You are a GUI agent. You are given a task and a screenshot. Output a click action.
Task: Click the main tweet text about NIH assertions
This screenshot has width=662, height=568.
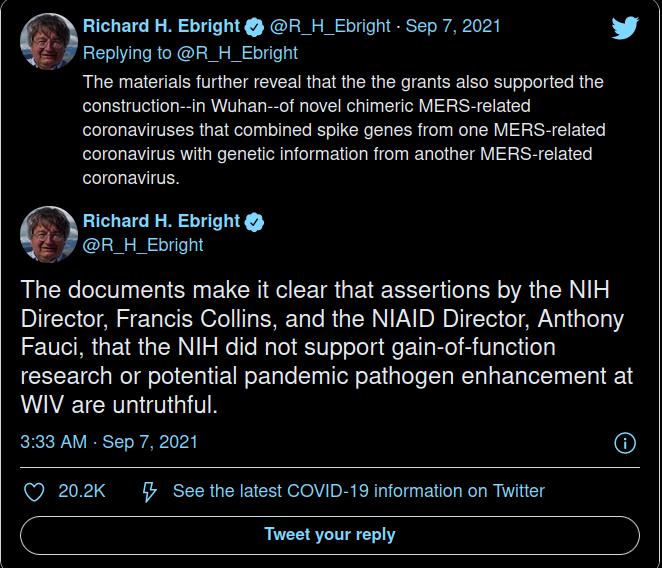click(327, 347)
